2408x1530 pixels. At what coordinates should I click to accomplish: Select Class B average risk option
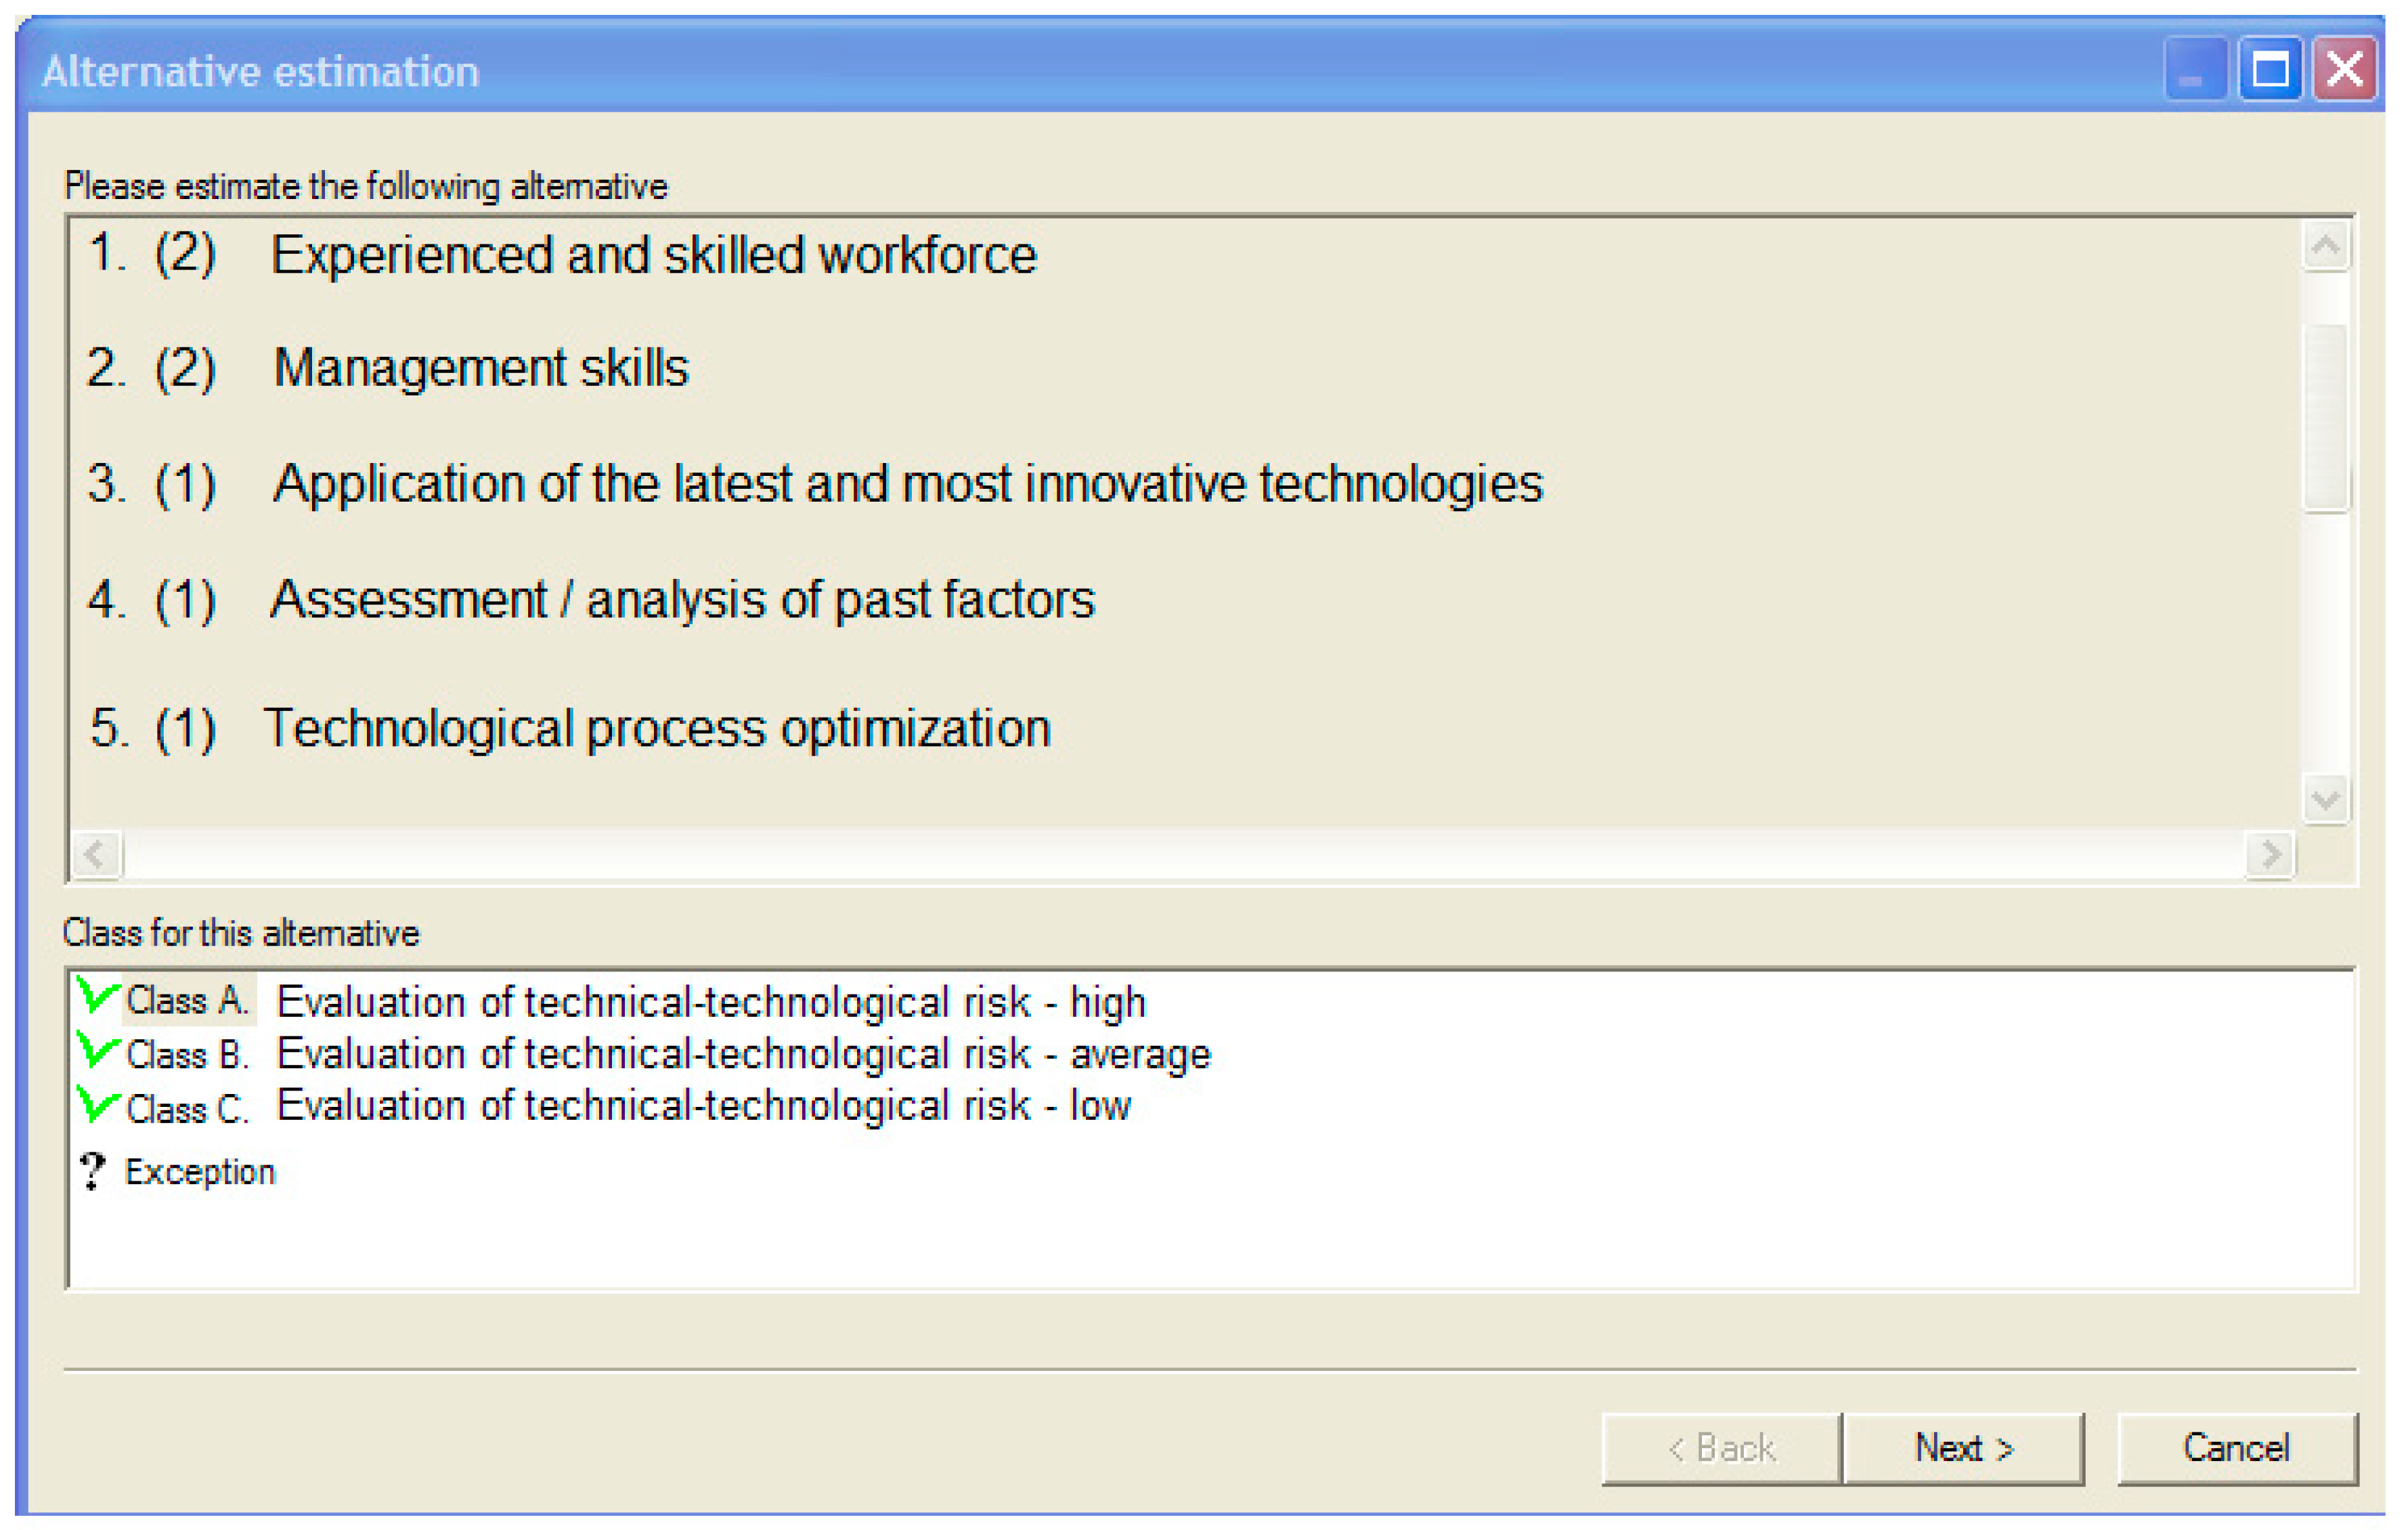742,1054
